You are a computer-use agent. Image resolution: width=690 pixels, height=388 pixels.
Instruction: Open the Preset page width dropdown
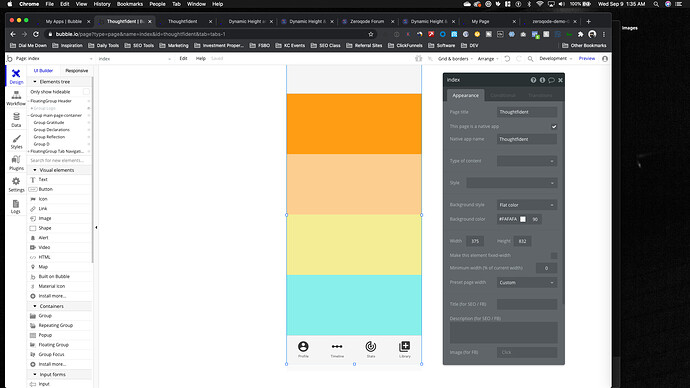coord(527,282)
